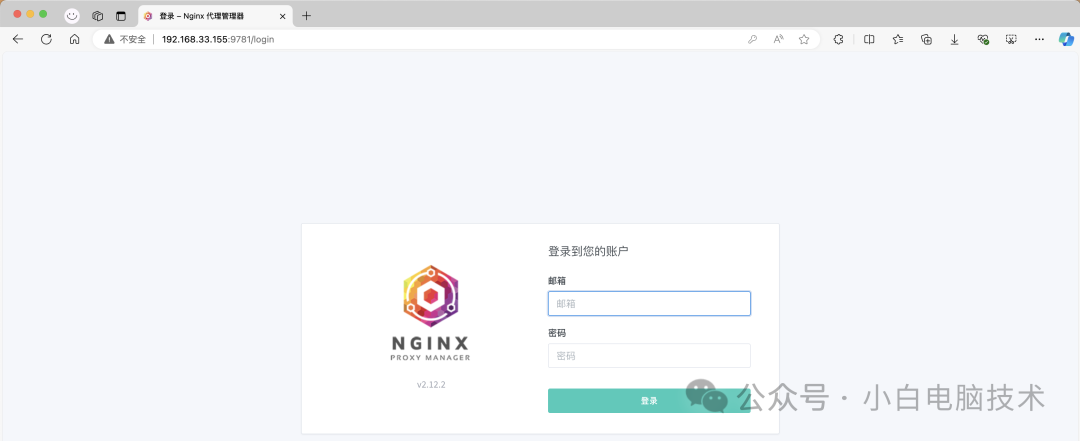Click the 密码 field label
Image resolution: width=1080 pixels, height=441 pixels.
pos(557,333)
